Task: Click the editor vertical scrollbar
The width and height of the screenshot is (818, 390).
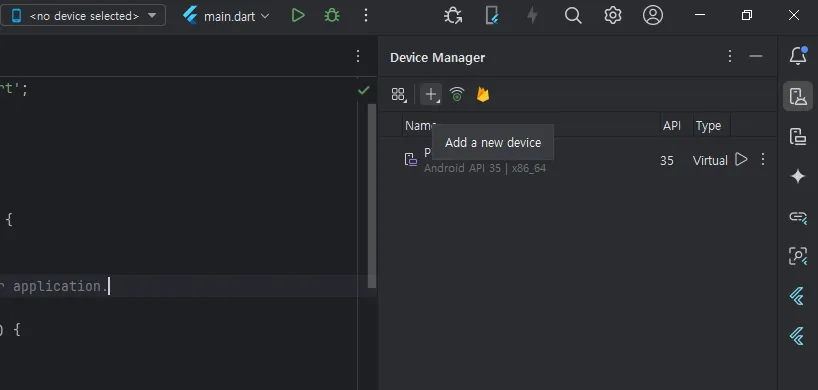Action: (372, 196)
